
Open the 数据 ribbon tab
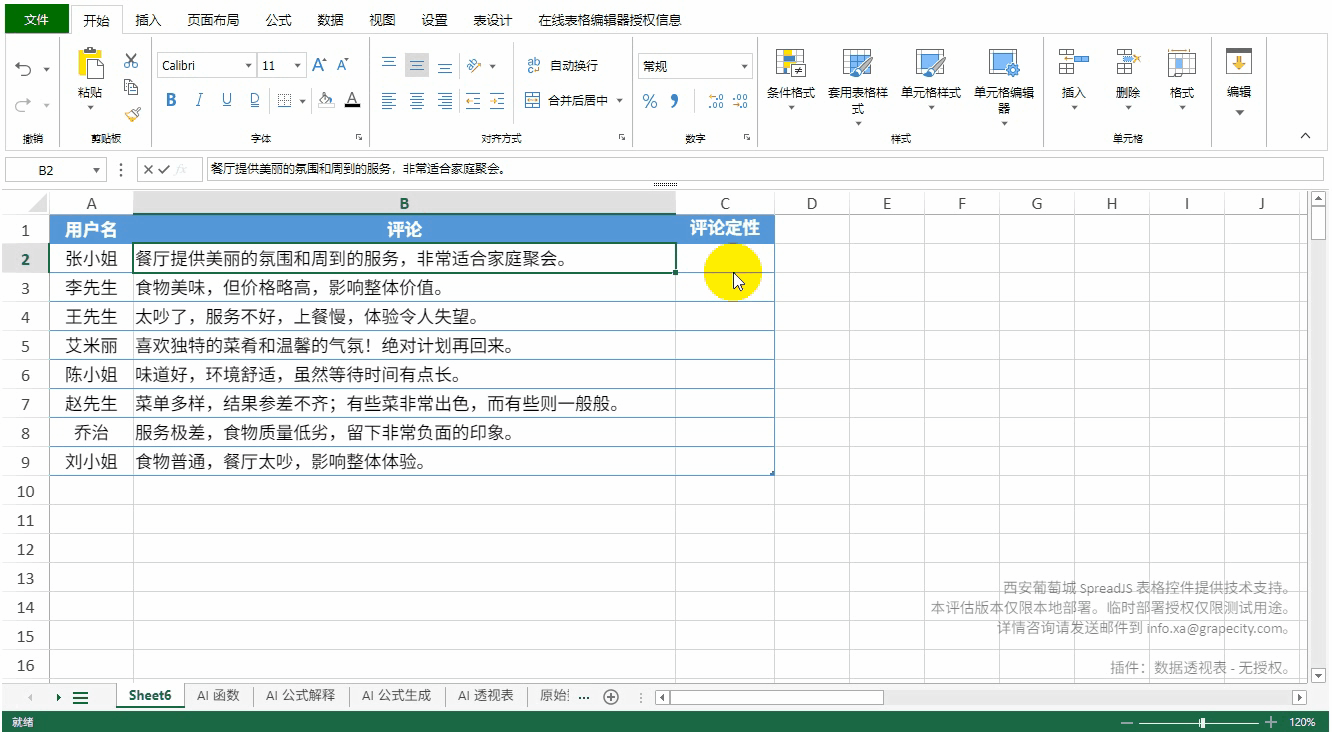(330, 20)
